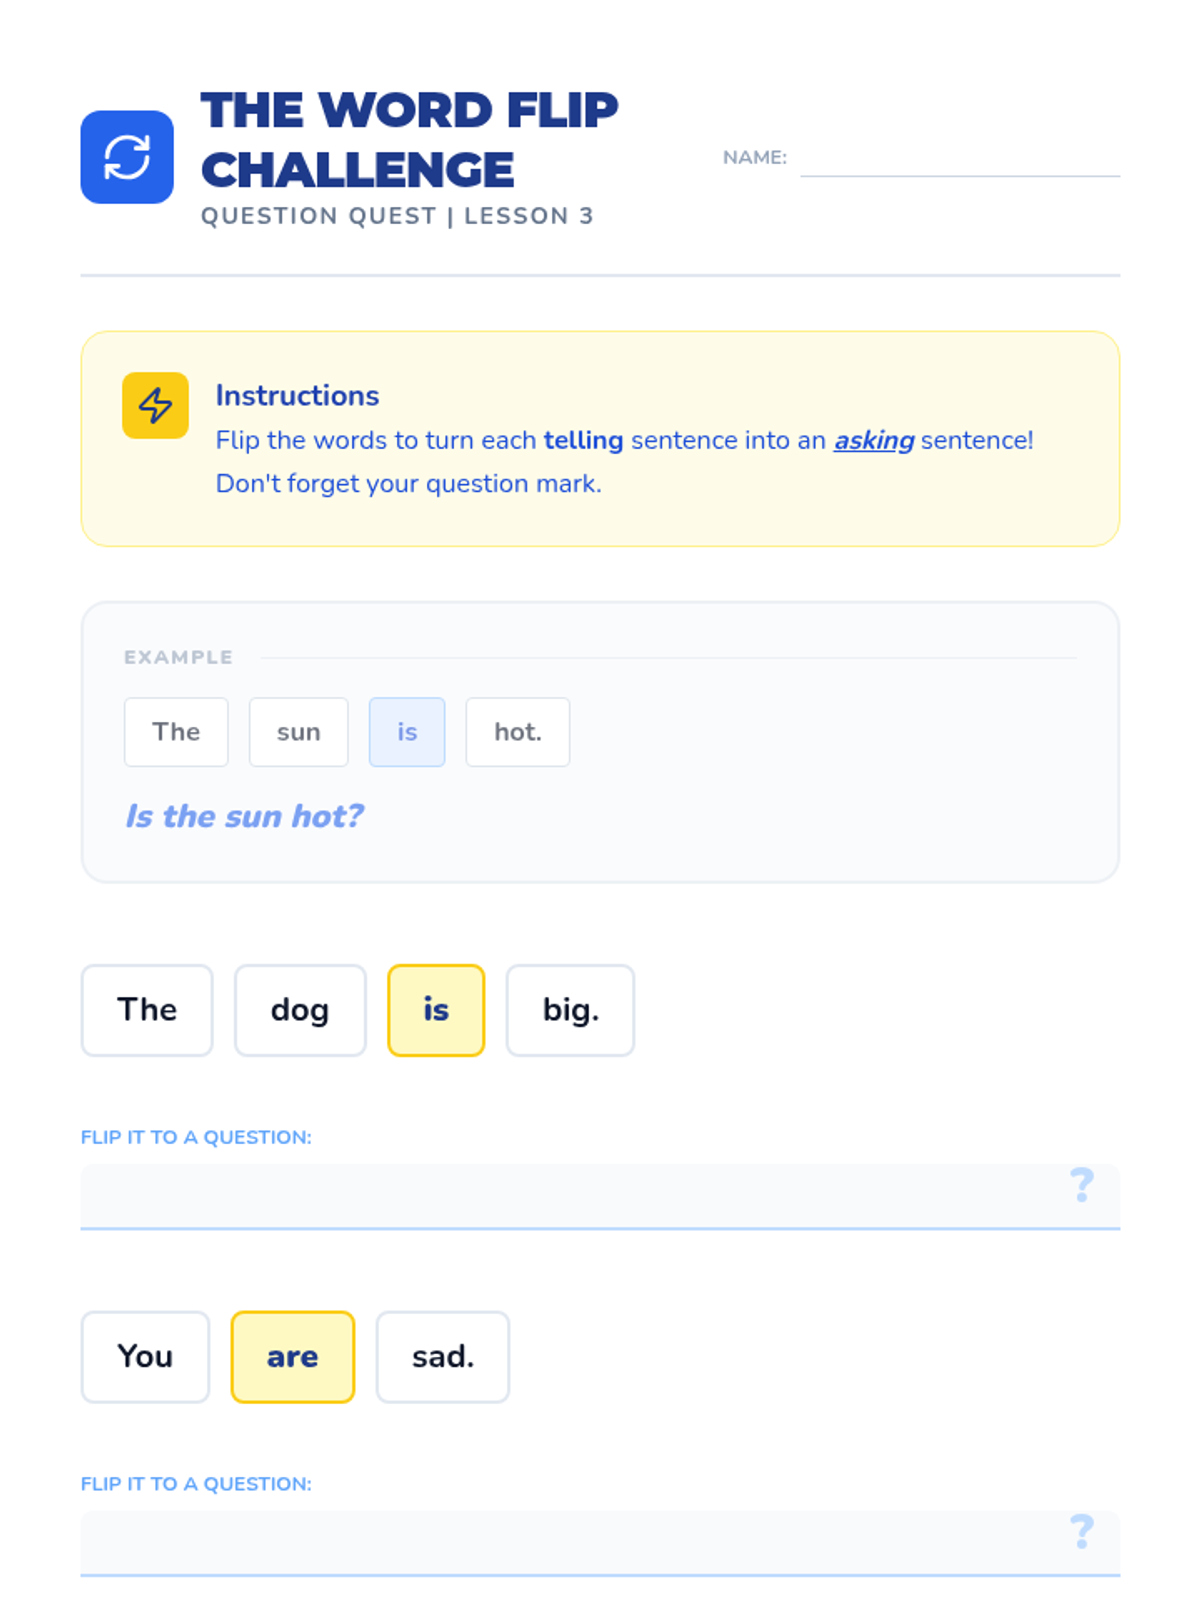The image size is (1200, 1600).
Task: Click the 'Is the sun hot?' example answer
Action: [x=244, y=816]
